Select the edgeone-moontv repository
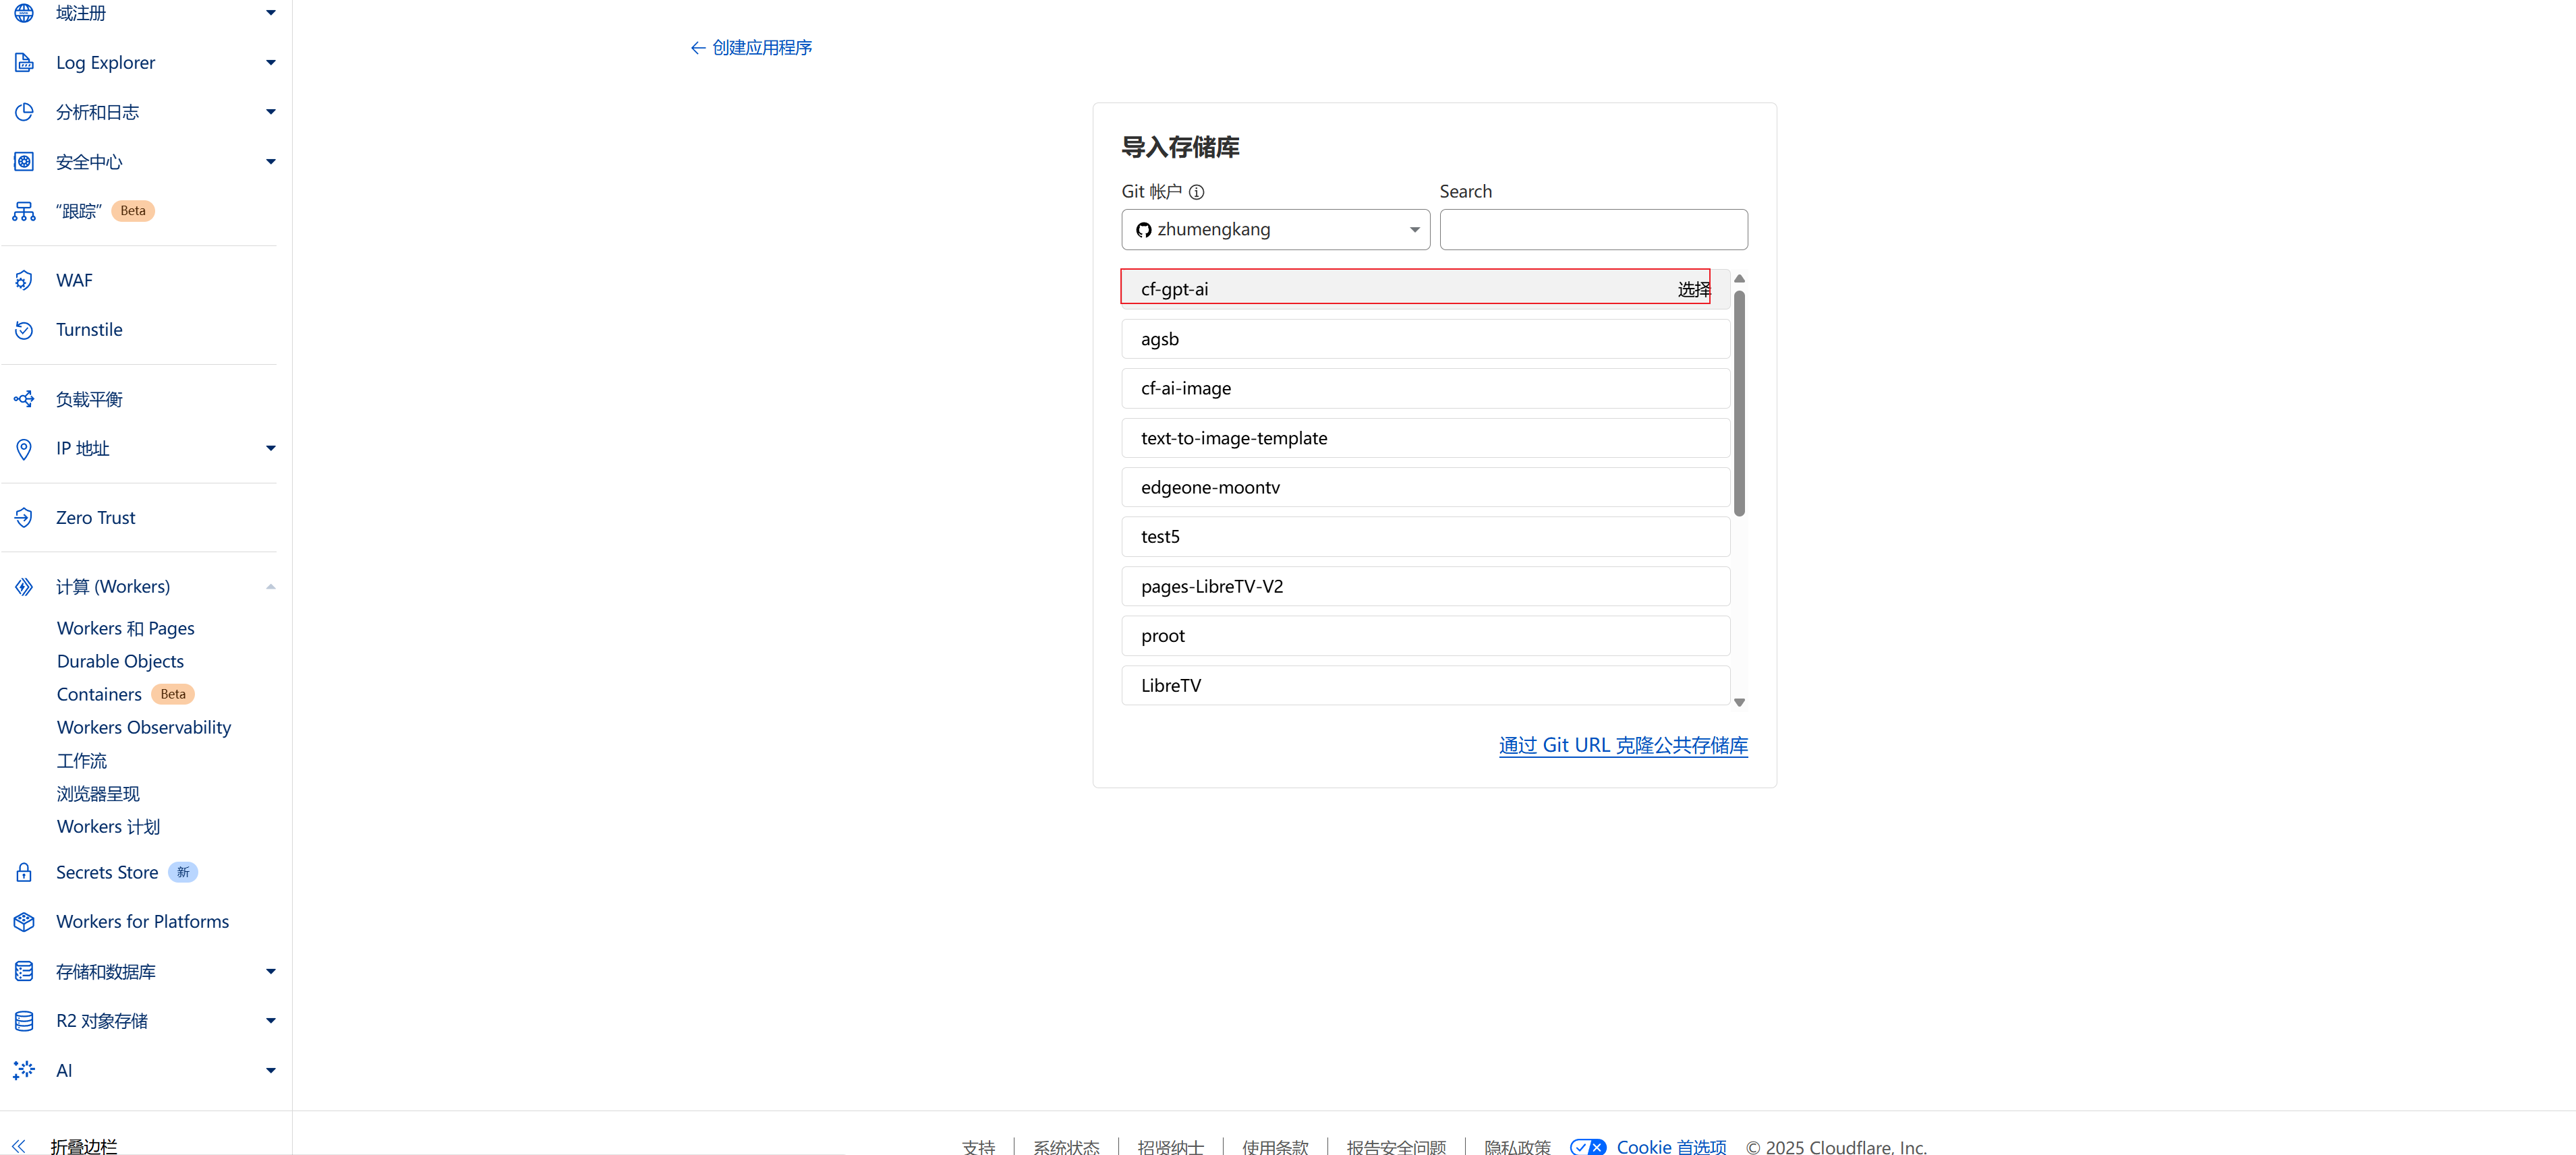Viewport: 2576px width, 1155px height. click(x=1426, y=488)
